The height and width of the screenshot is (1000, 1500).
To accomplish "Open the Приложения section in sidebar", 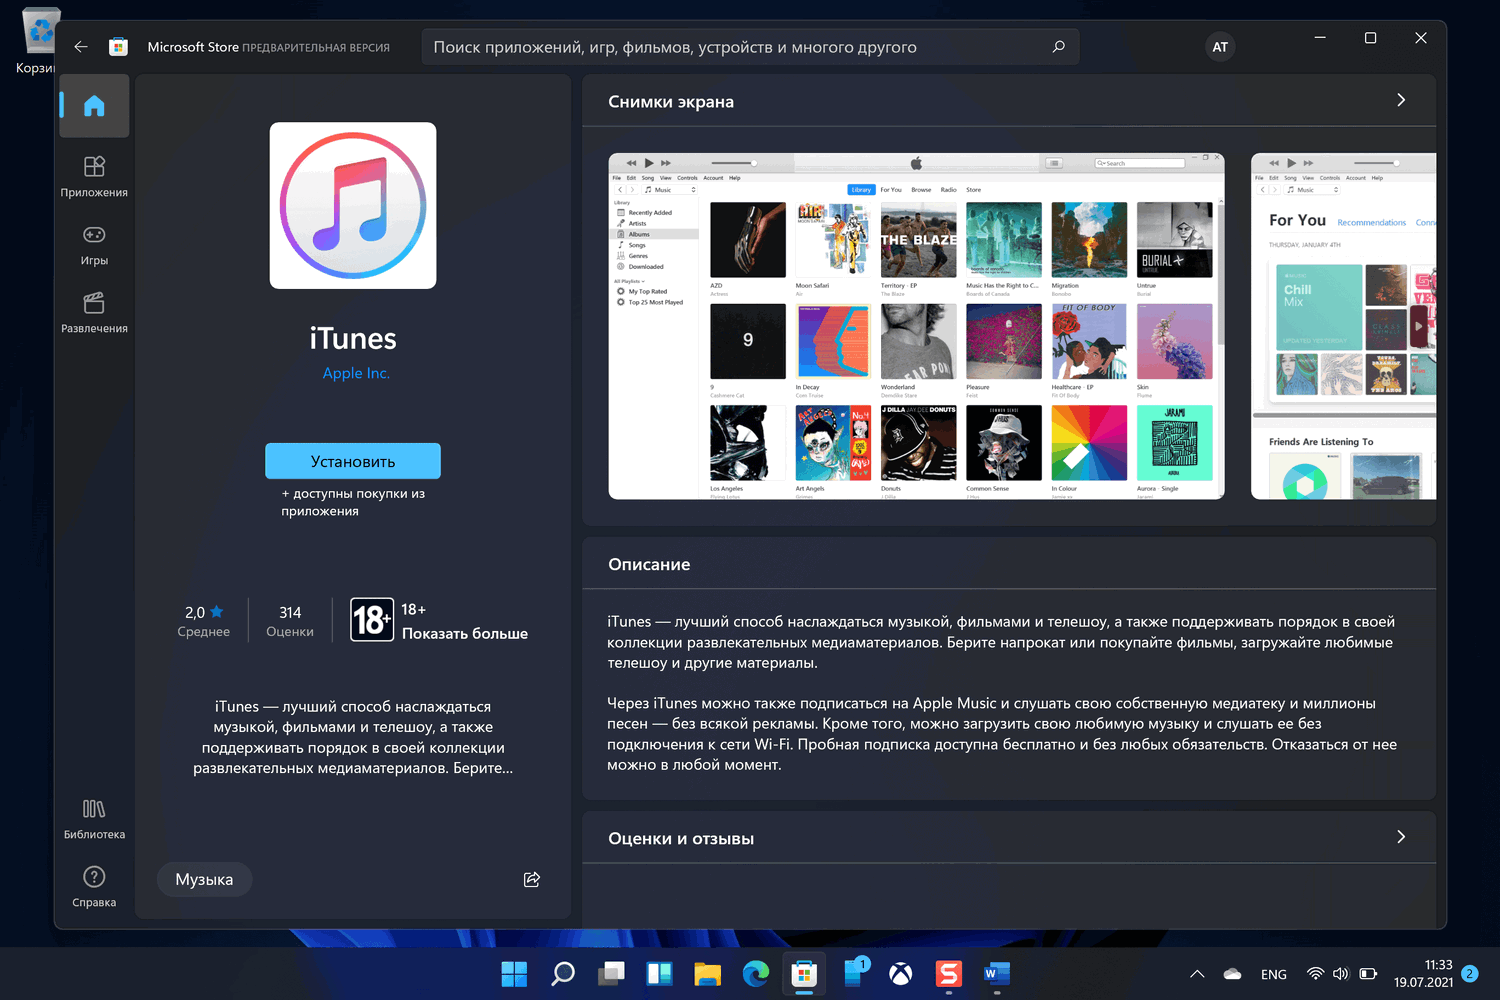I will point(94,176).
